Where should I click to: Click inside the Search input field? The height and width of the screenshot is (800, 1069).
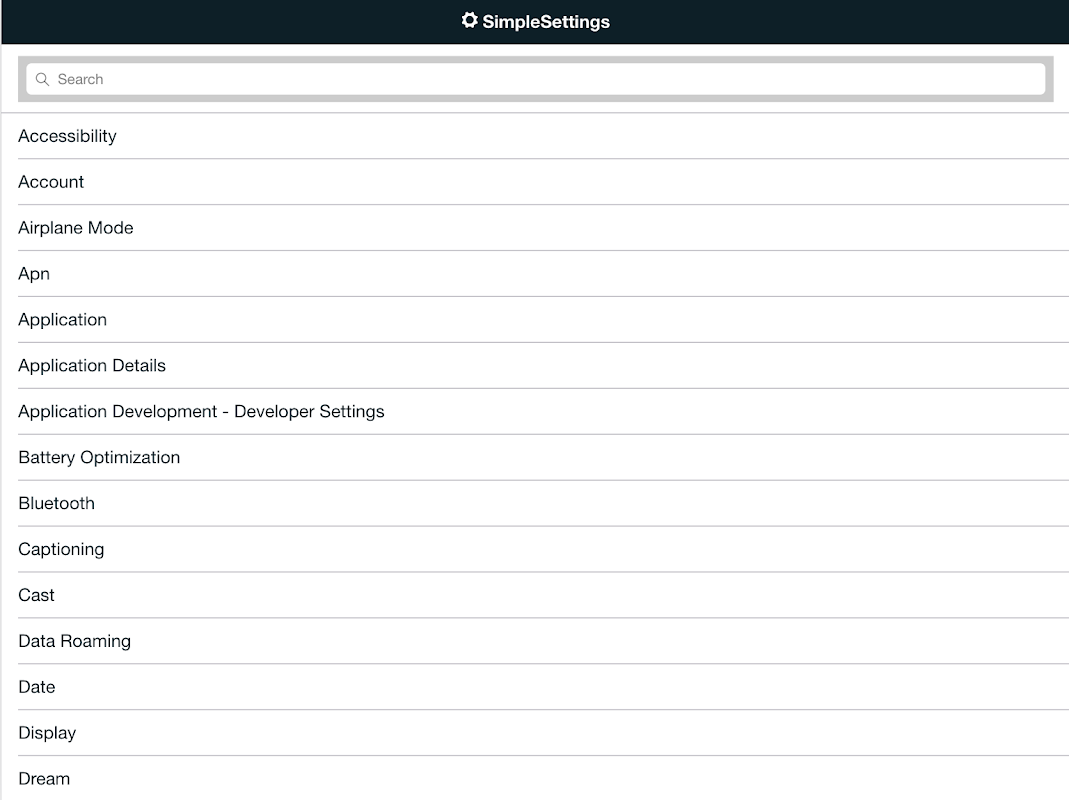pyautogui.click(x=400, y=79)
